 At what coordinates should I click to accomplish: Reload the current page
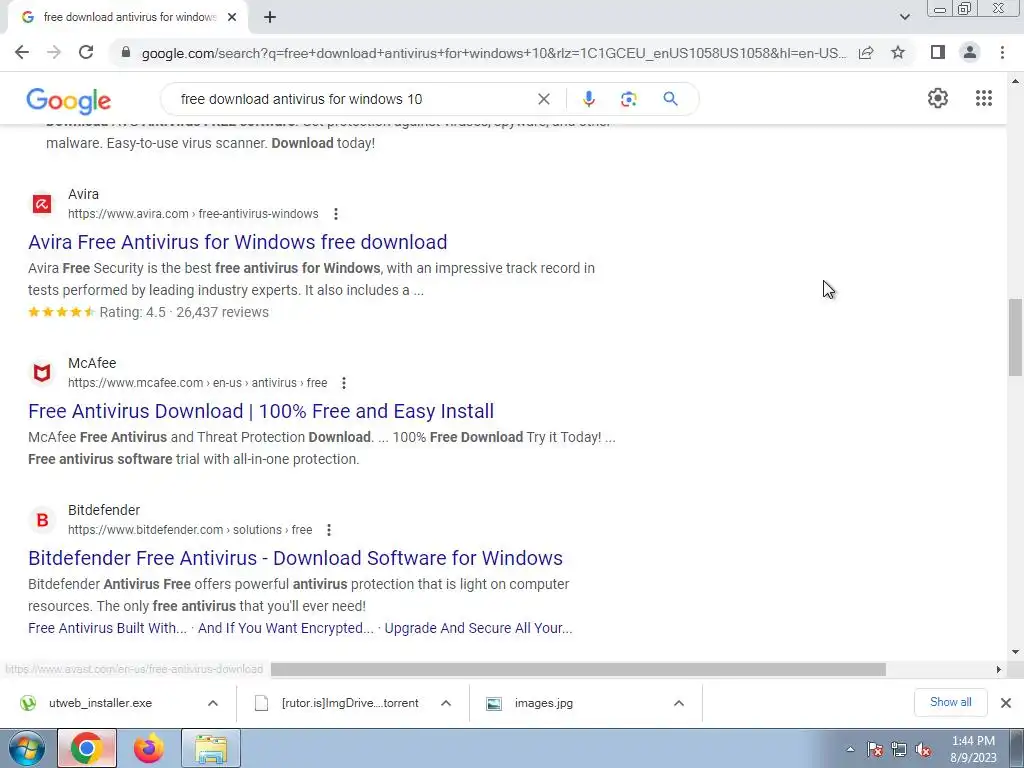pos(86,52)
